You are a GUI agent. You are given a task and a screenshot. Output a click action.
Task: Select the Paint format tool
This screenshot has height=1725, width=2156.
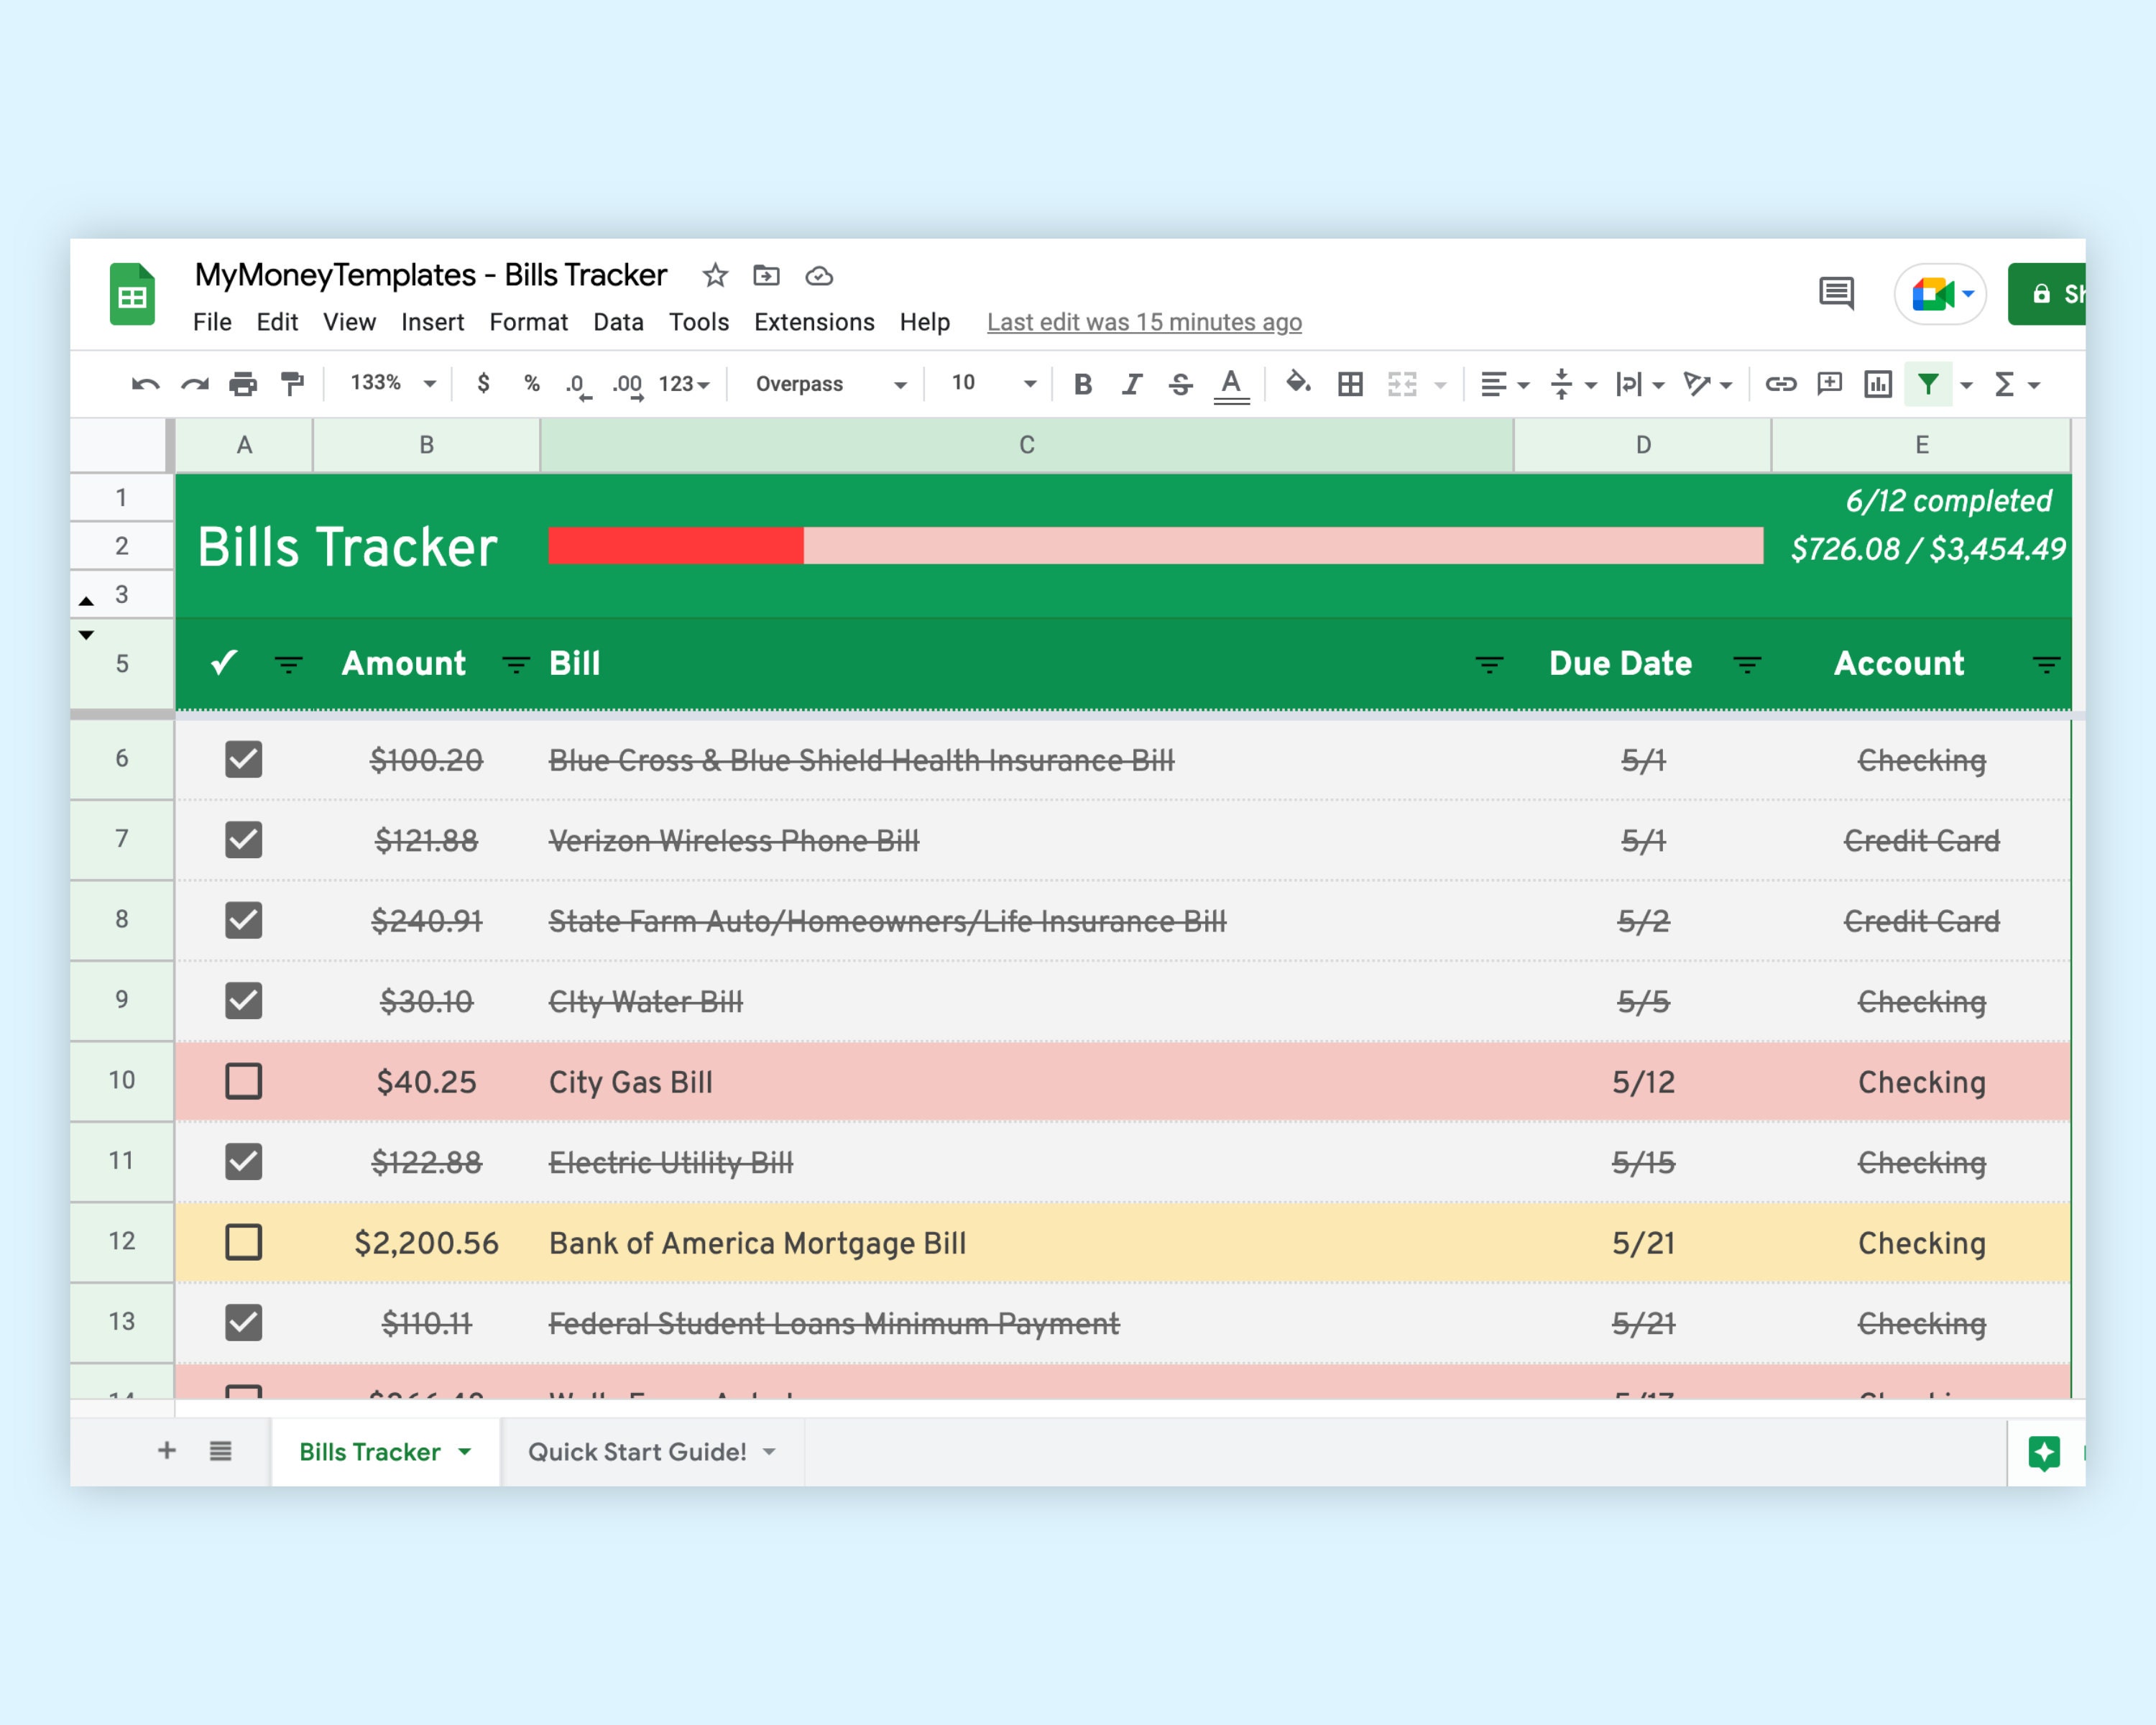coord(293,384)
